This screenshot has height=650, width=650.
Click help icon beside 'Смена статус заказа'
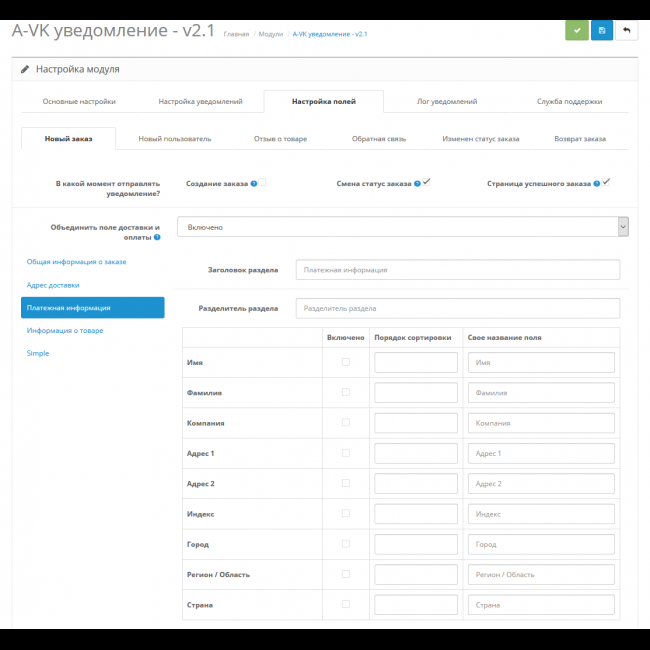coord(417,184)
